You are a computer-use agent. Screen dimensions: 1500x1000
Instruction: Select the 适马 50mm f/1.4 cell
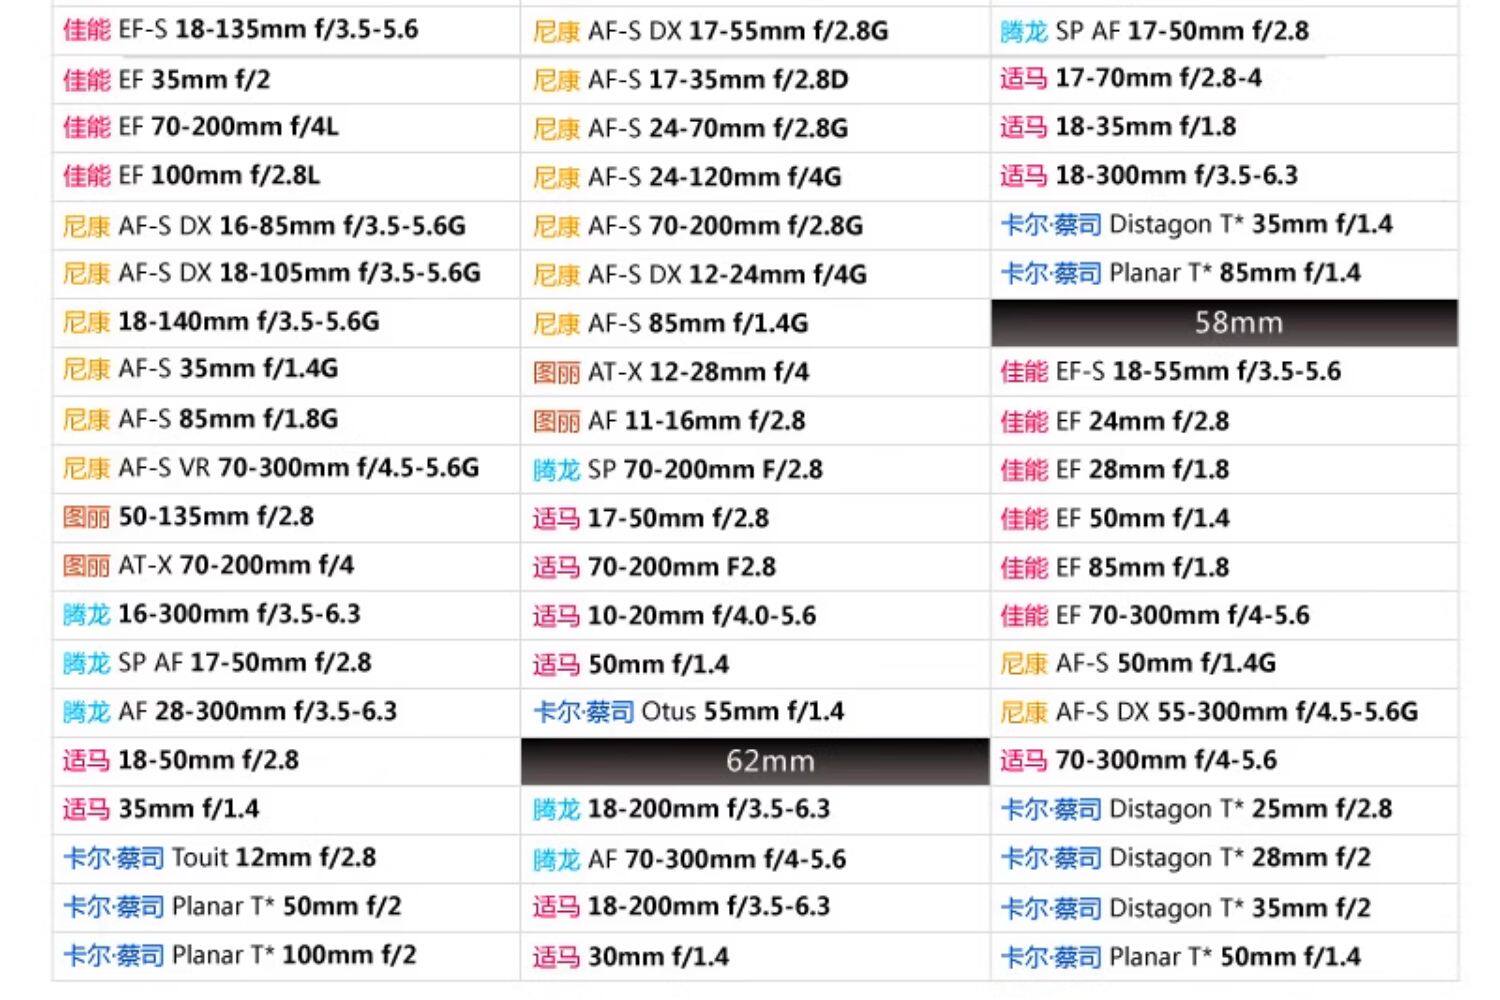755,664
